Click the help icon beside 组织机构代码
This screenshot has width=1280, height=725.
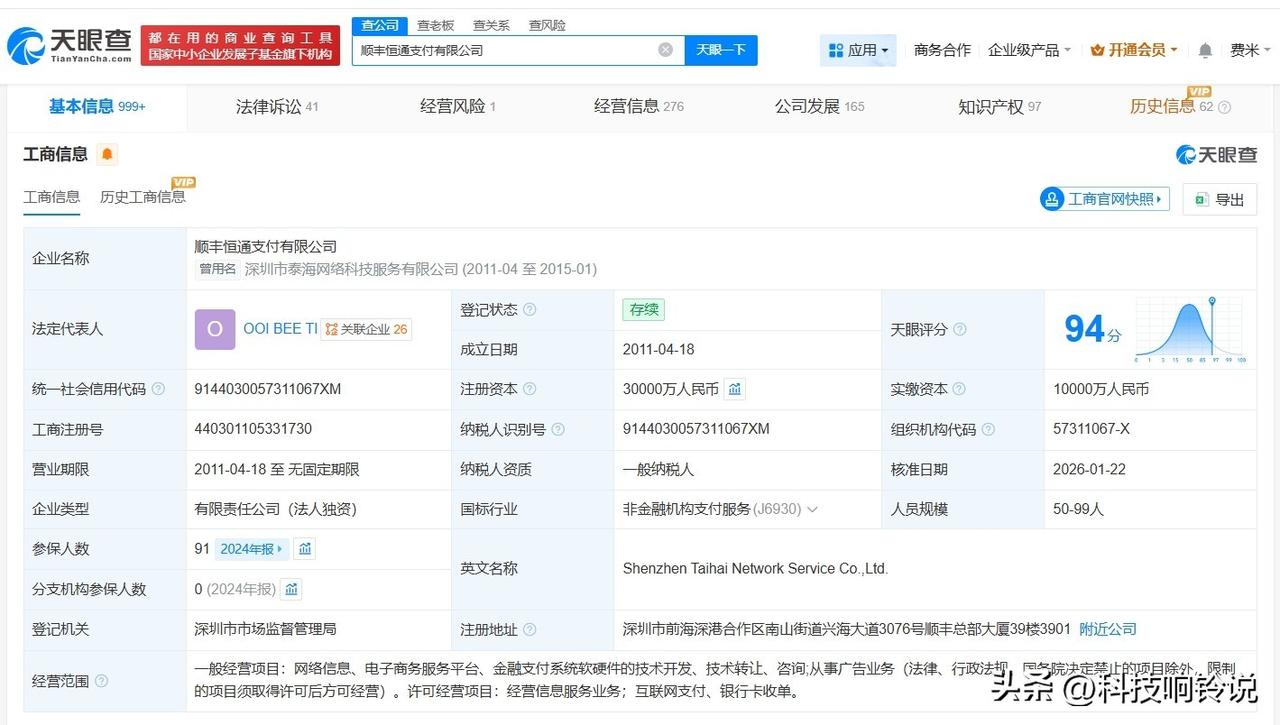(988, 429)
